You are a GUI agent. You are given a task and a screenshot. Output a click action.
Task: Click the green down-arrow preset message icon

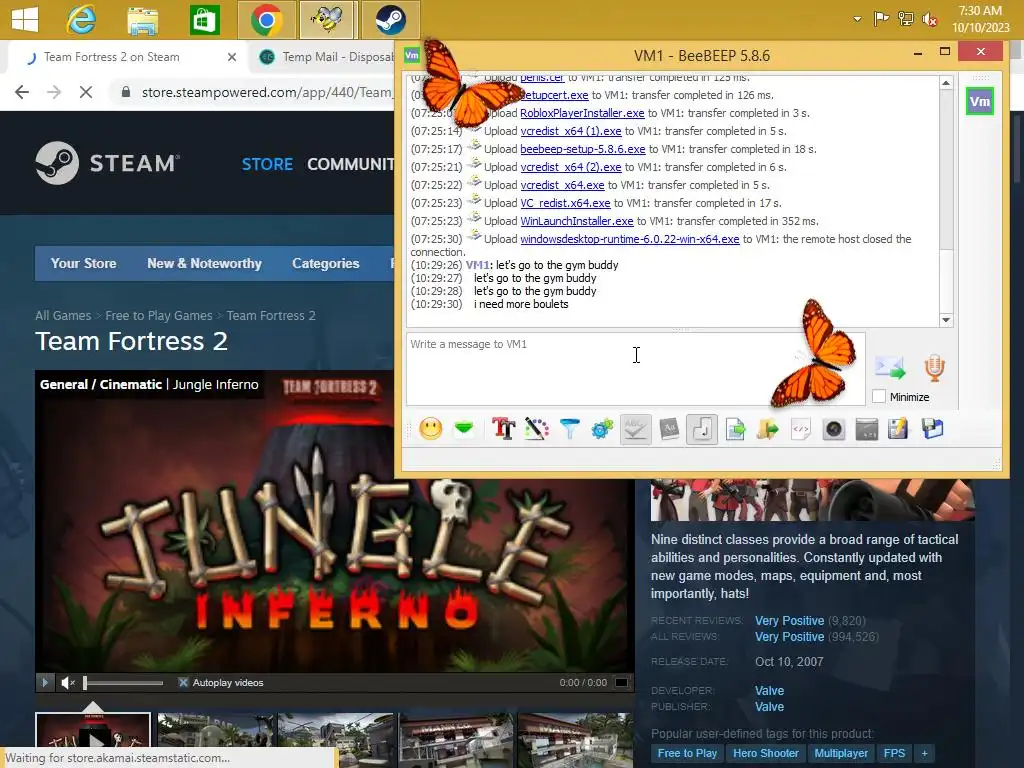click(x=464, y=429)
